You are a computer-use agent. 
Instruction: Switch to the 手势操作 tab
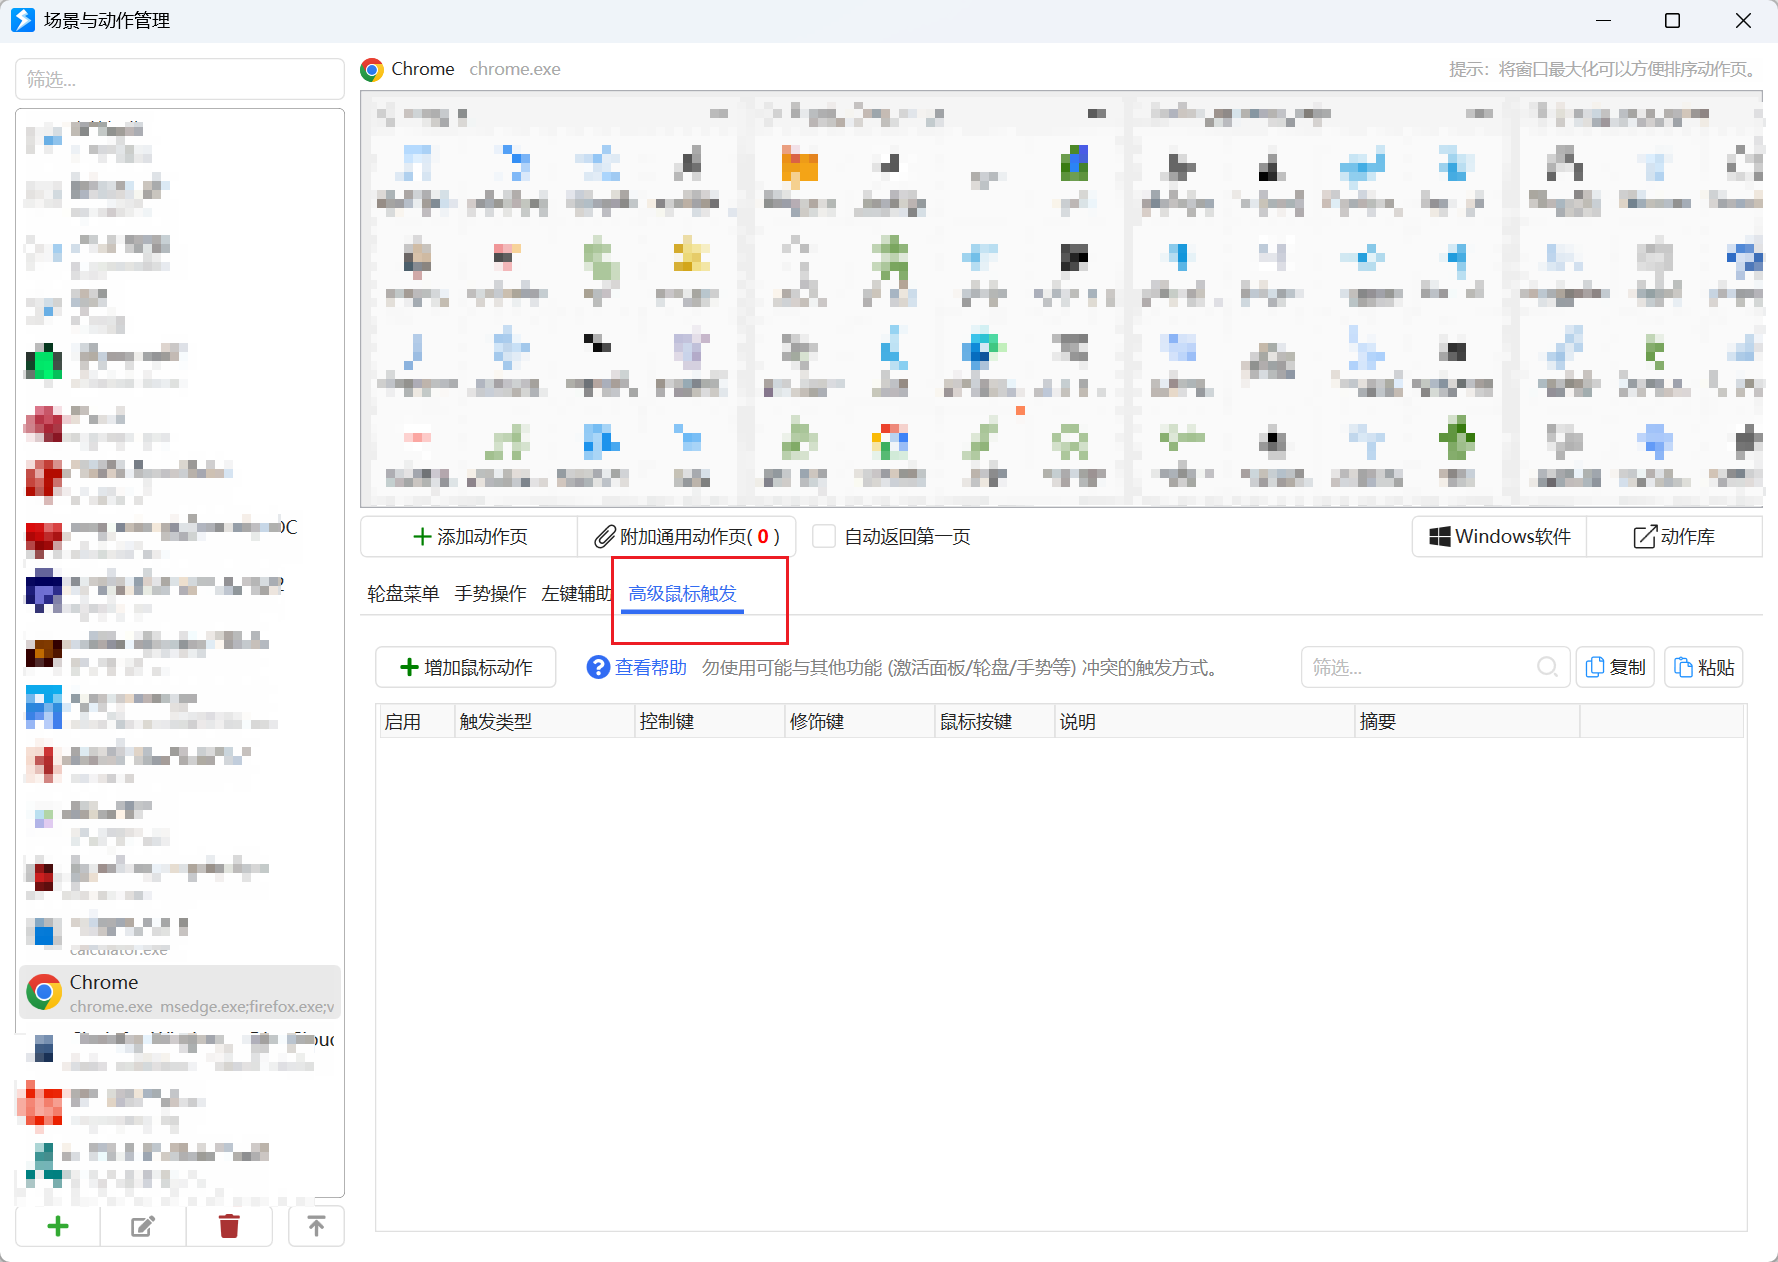tap(490, 594)
